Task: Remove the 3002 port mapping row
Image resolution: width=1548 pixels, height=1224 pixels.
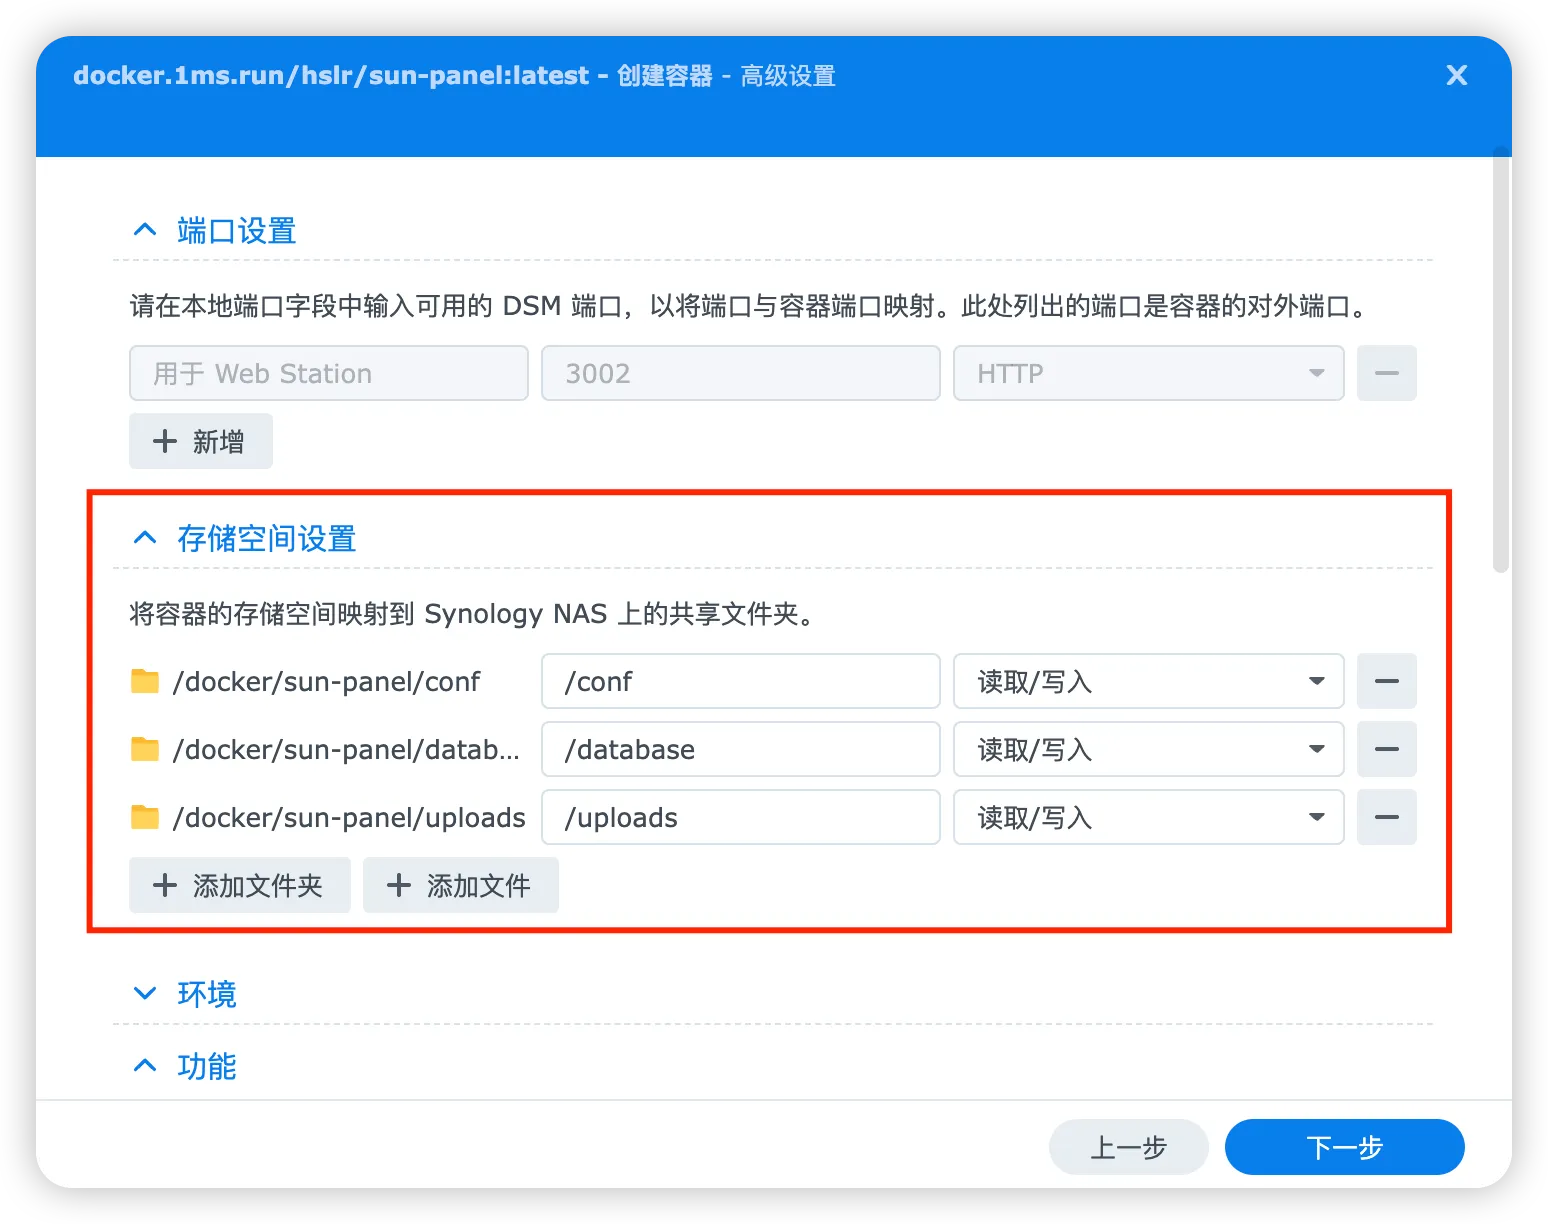Action: (x=1386, y=373)
